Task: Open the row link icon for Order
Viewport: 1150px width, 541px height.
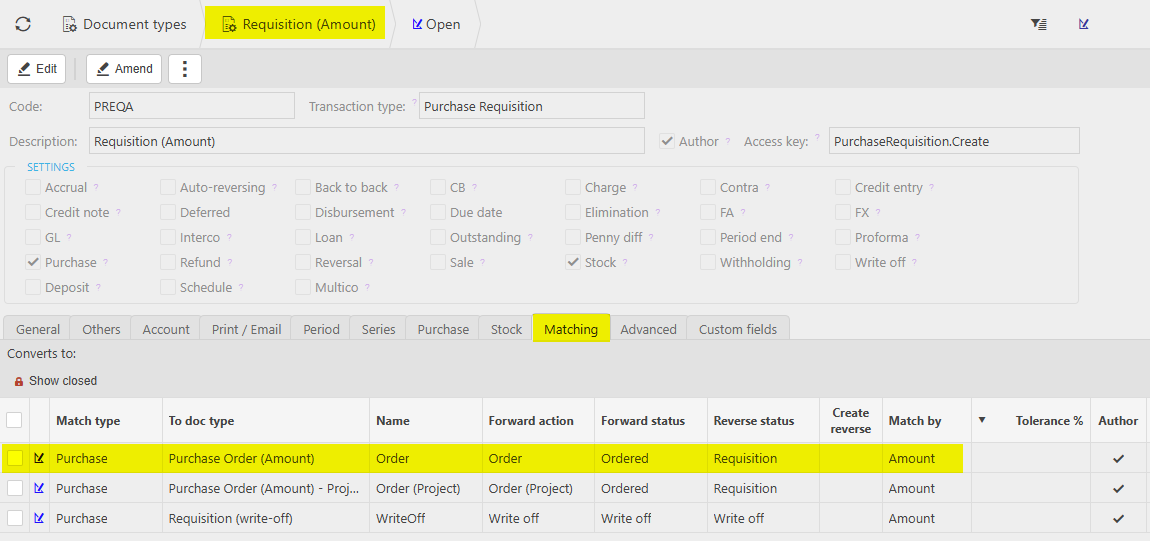Action: (x=39, y=458)
